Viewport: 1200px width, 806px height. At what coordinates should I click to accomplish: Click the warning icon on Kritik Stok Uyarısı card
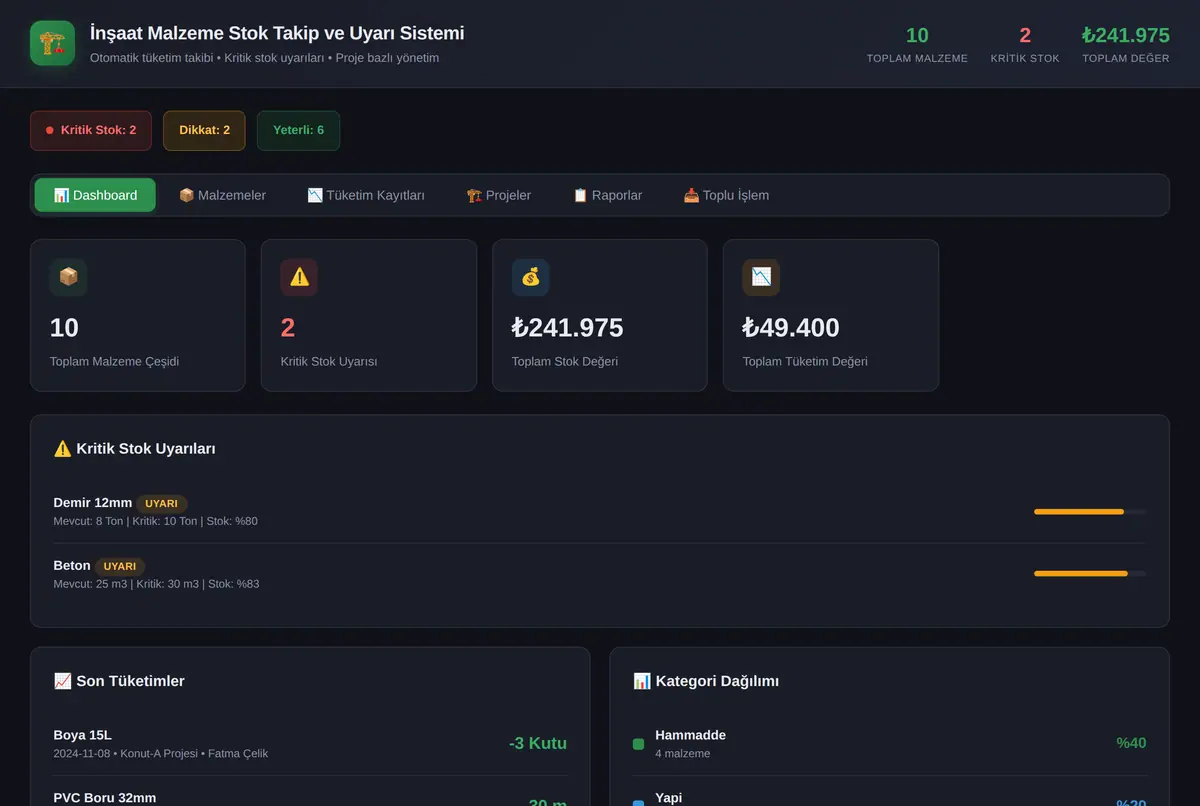click(299, 277)
